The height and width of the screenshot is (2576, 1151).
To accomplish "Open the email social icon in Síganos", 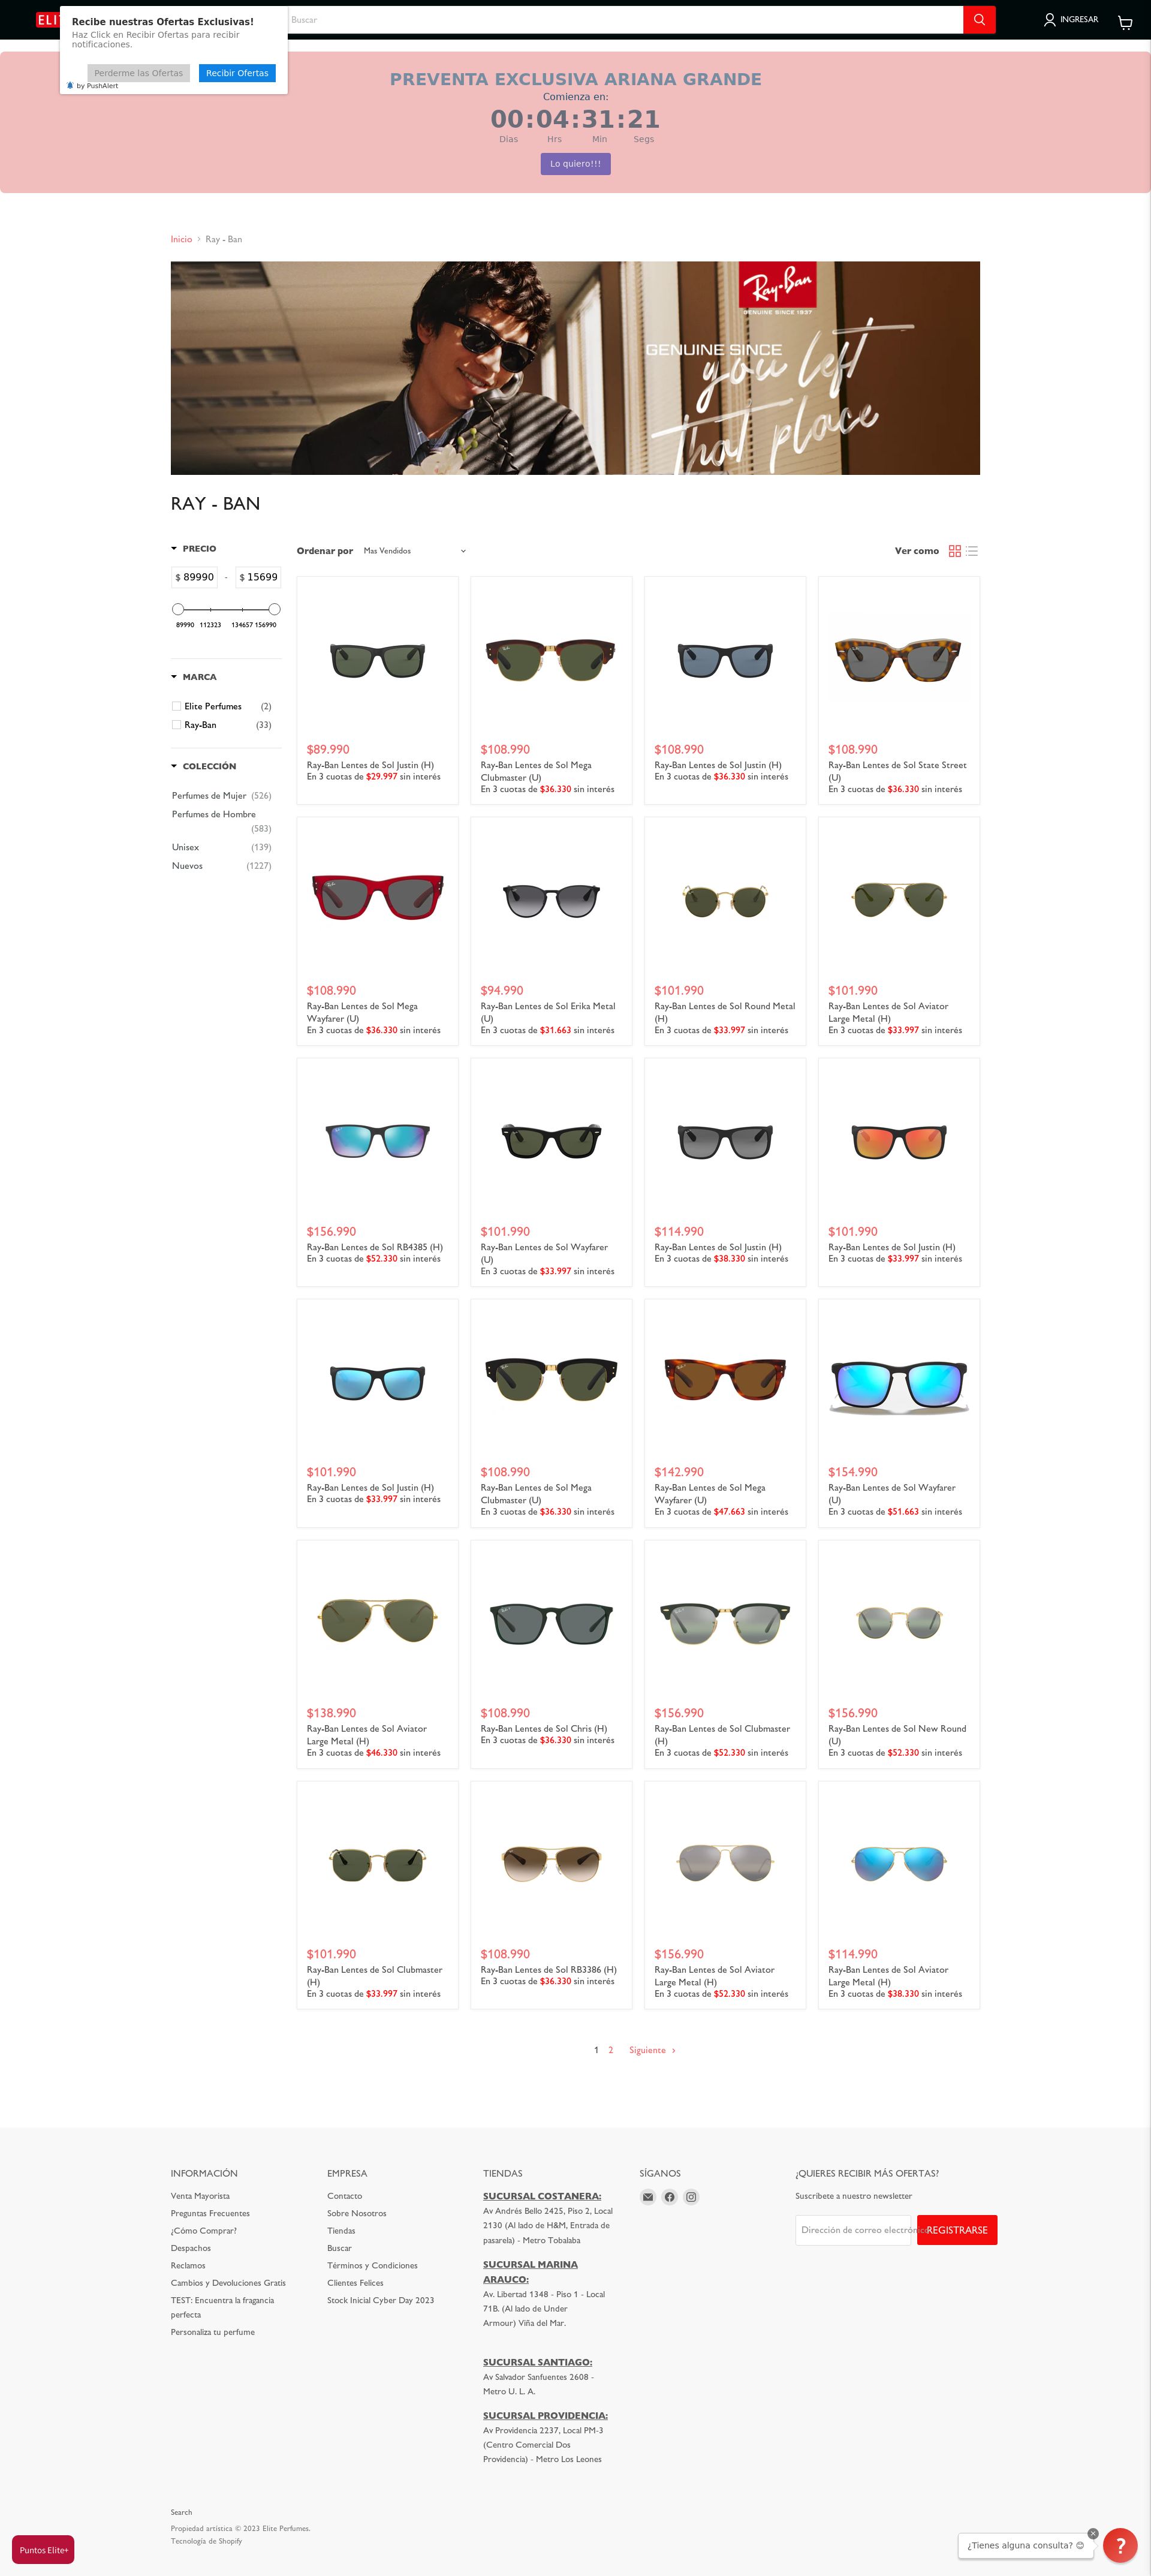I will coord(648,2197).
